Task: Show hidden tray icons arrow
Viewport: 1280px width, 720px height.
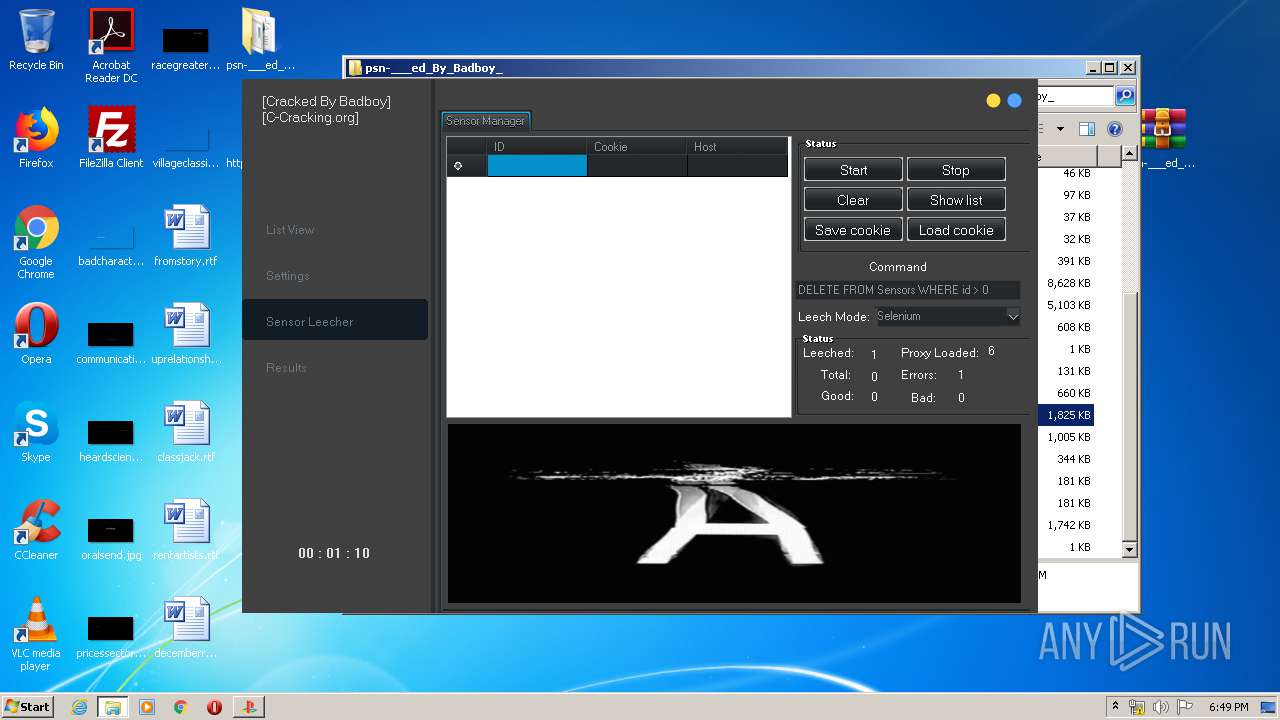Action: 1115,706
